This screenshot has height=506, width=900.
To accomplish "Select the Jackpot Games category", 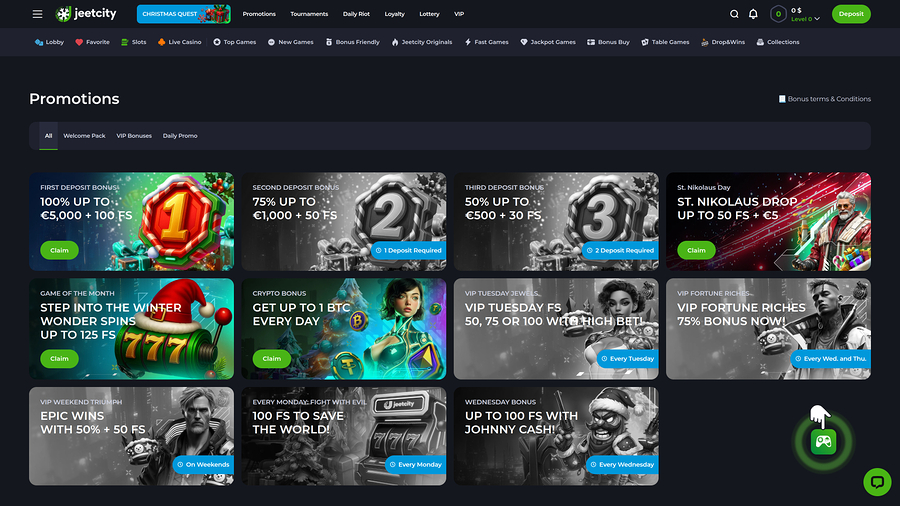I will pos(548,42).
